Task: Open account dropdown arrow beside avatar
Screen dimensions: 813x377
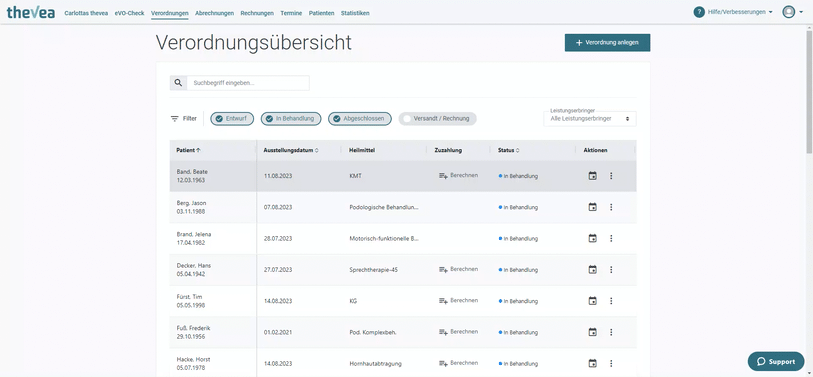Action: coord(801,12)
